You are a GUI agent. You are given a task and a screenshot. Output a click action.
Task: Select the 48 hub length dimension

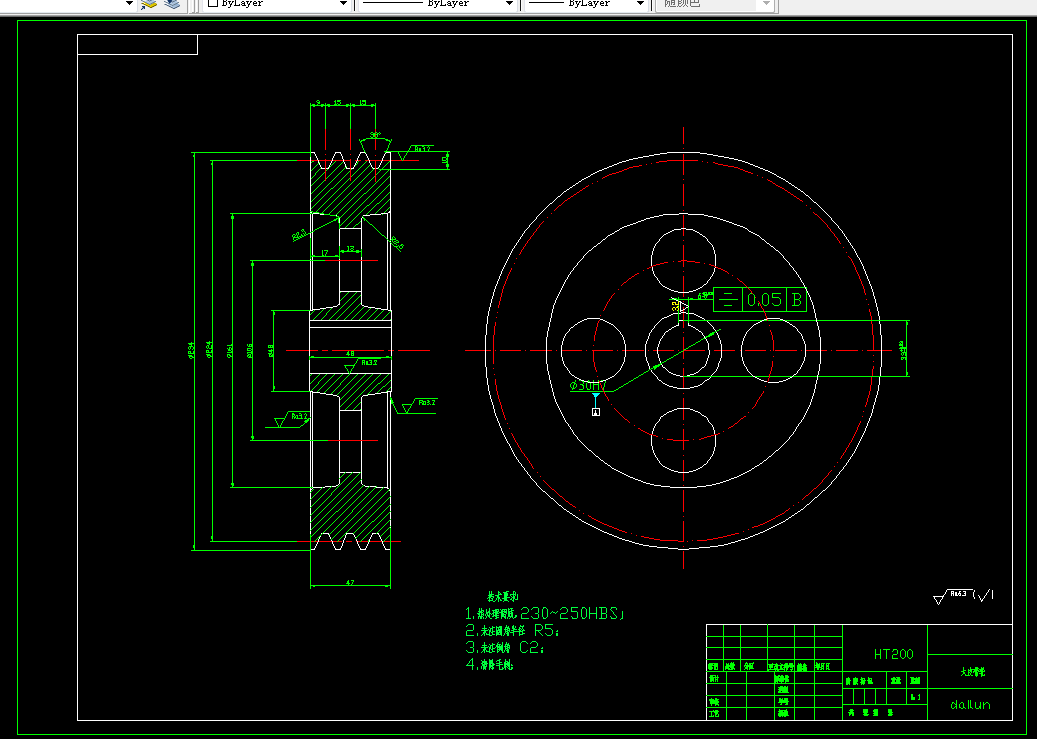[351, 354]
